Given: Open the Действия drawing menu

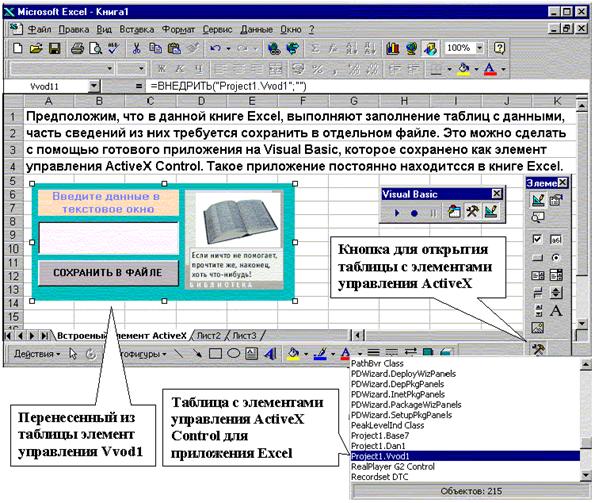Looking at the screenshot, I should pos(37,354).
